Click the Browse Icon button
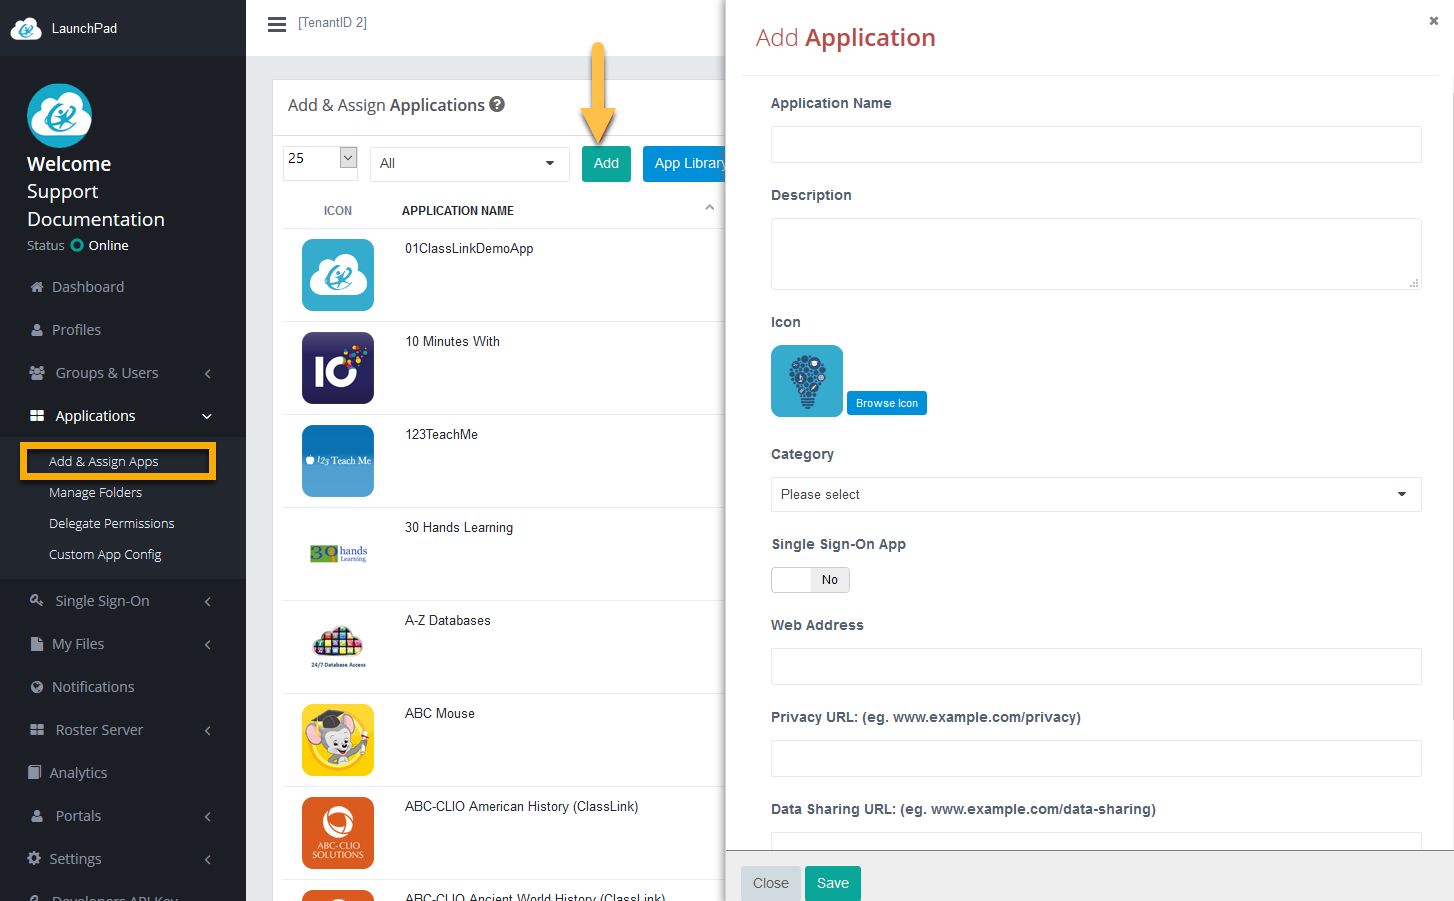1454x901 pixels. [887, 403]
